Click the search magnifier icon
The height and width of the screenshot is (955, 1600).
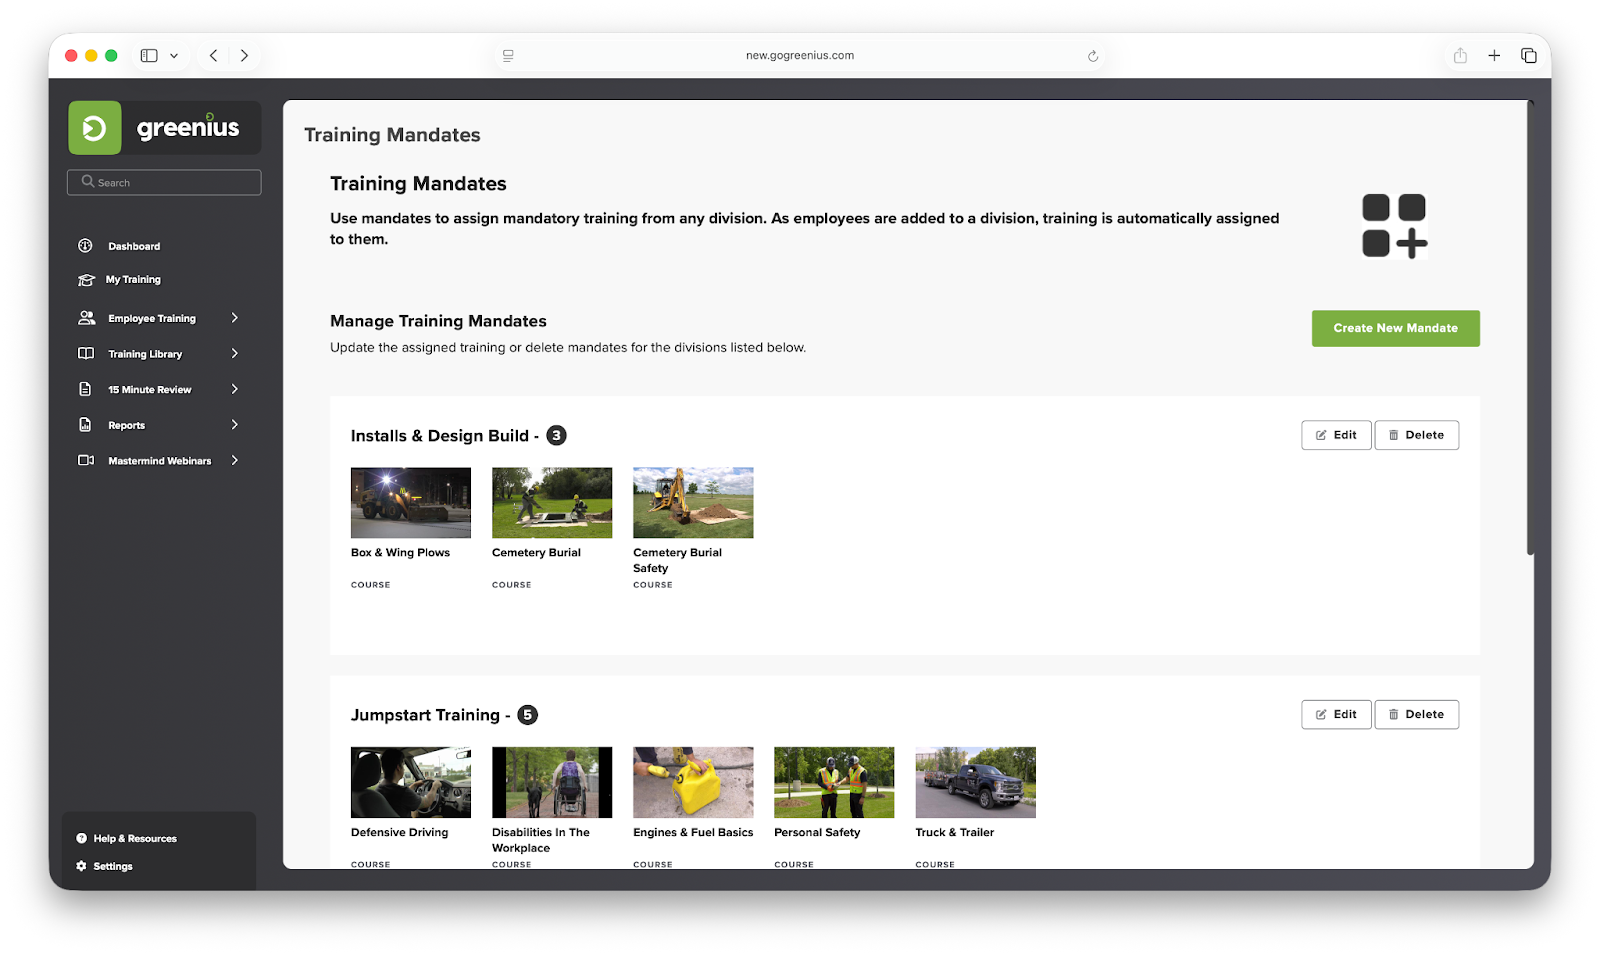[x=88, y=182]
